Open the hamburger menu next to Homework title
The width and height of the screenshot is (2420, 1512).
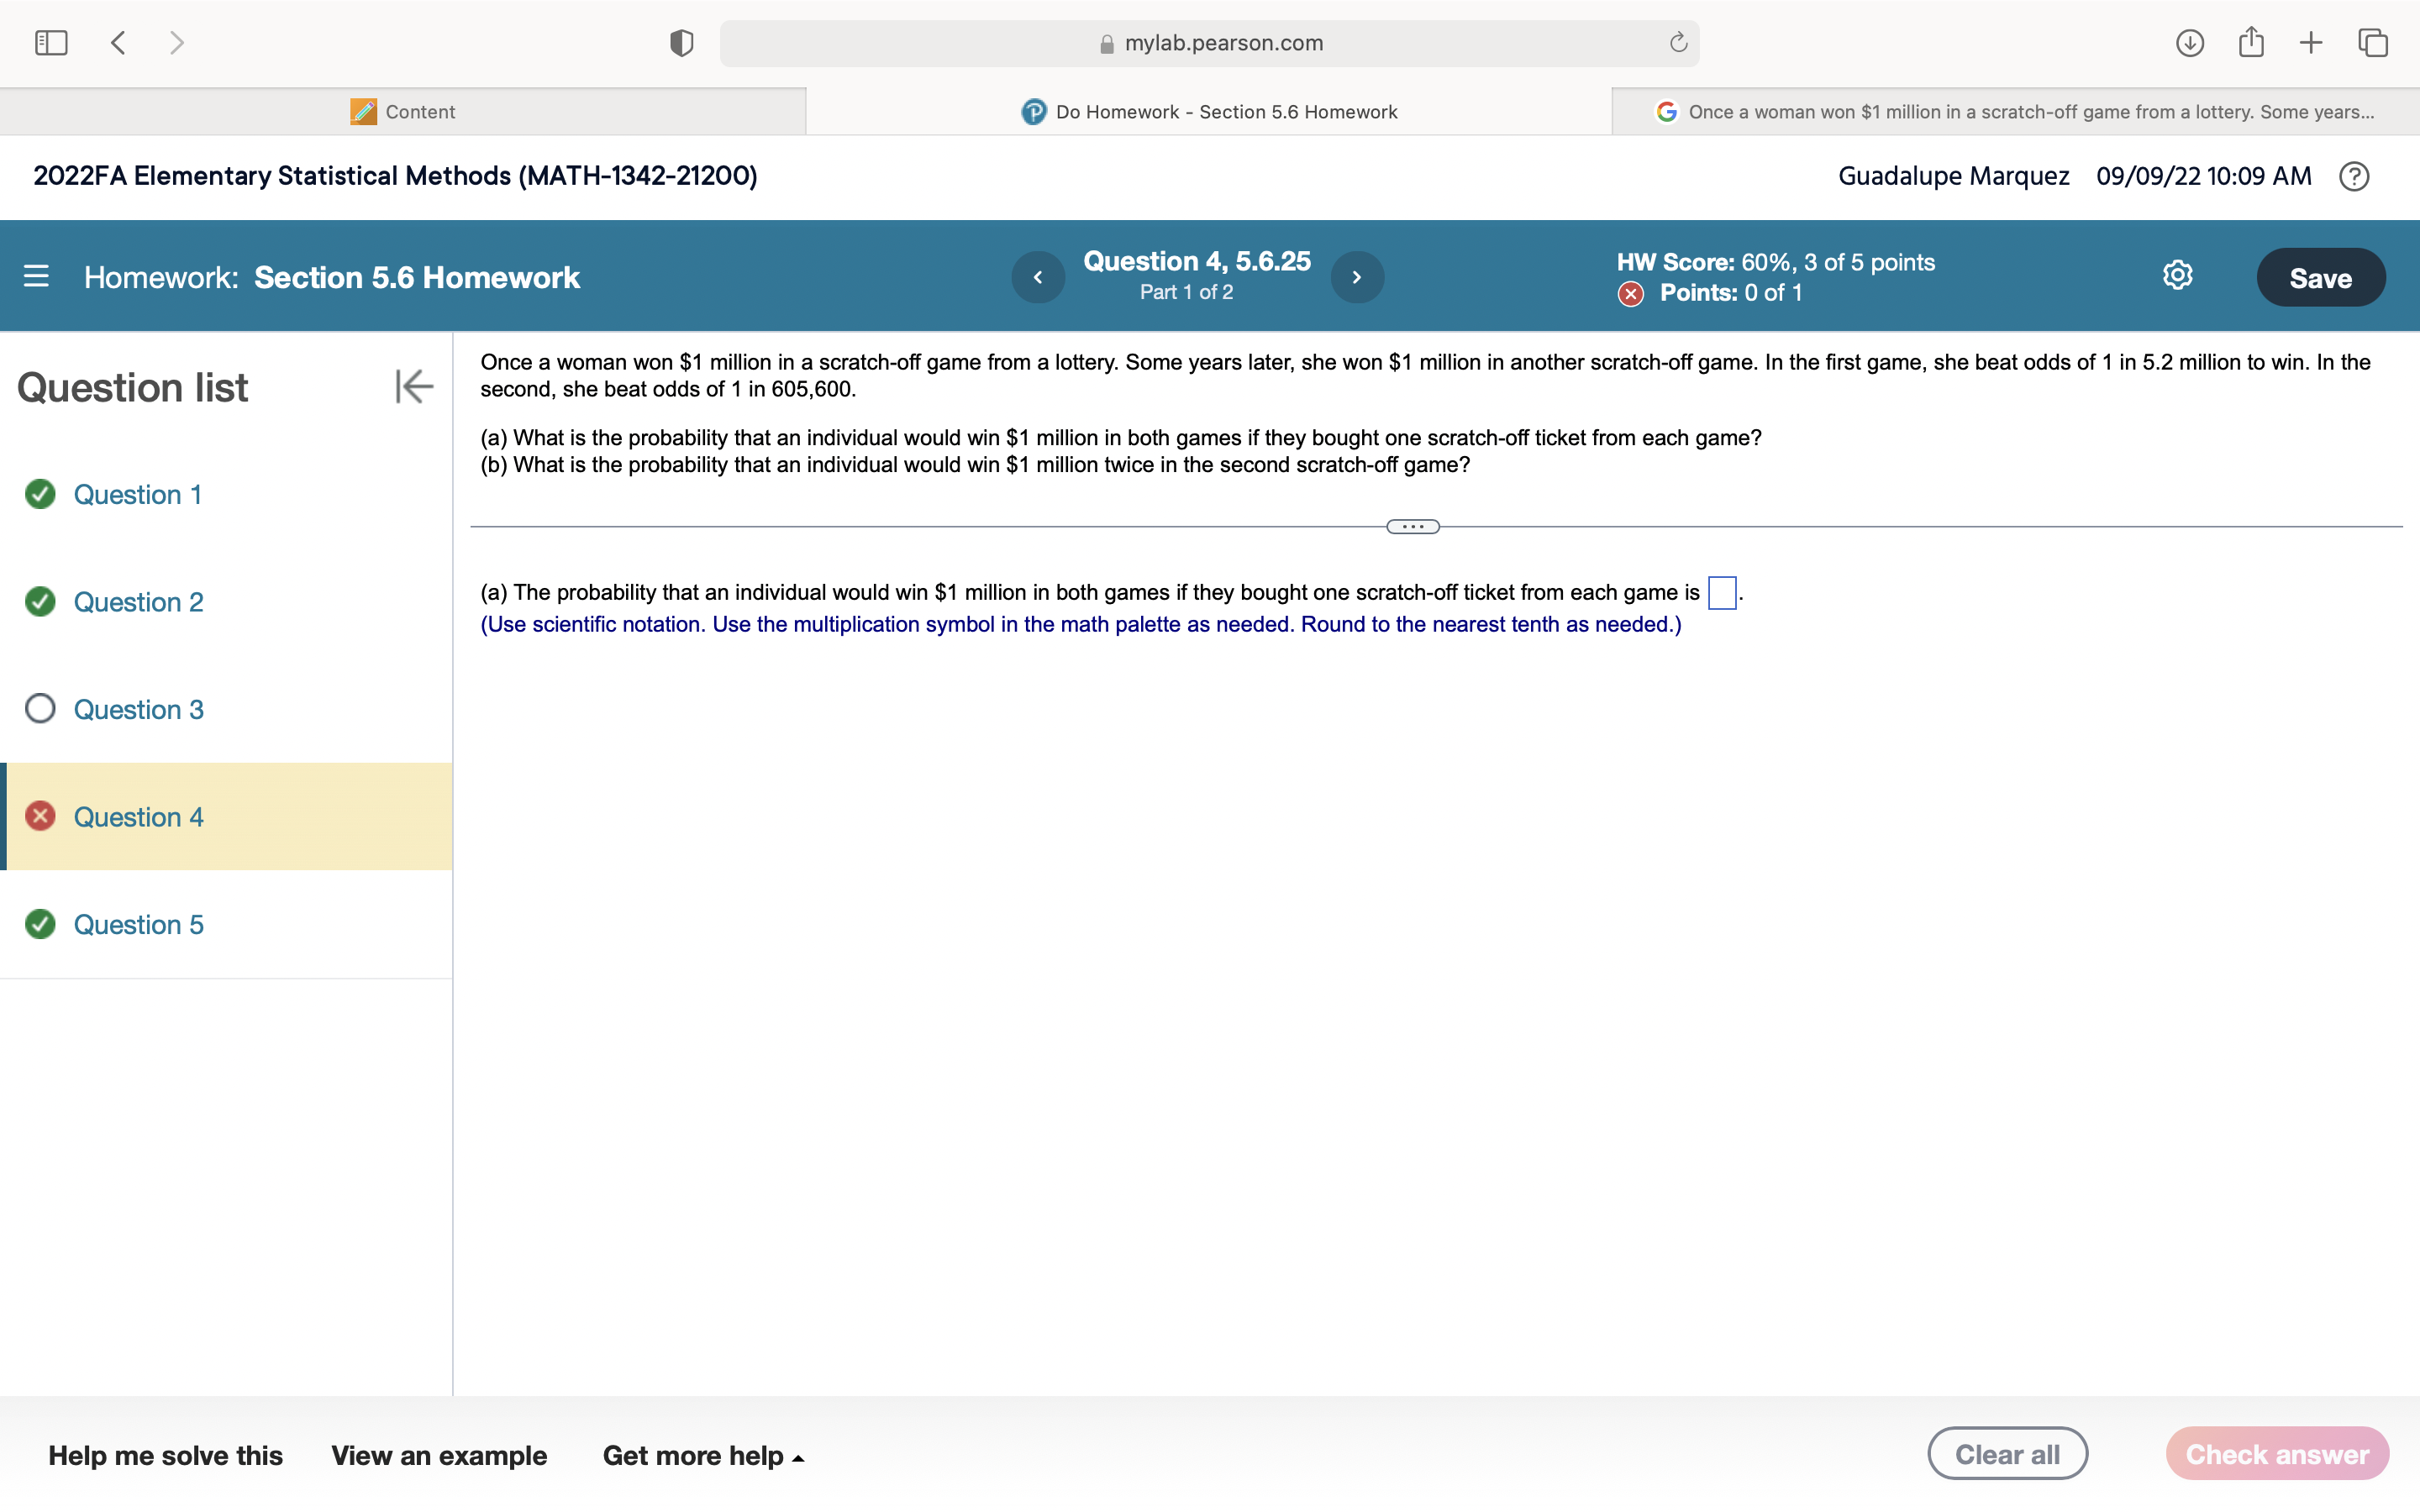click(x=36, y=276)
